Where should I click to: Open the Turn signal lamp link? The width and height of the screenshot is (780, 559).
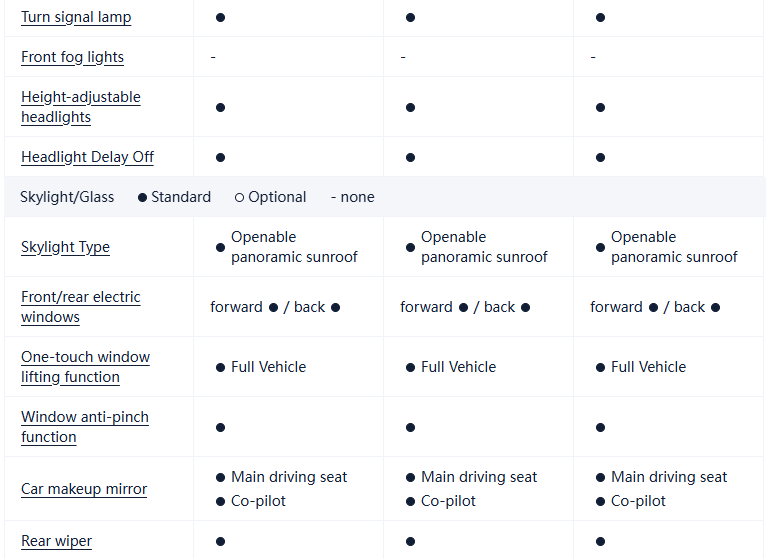coord(76,17)
